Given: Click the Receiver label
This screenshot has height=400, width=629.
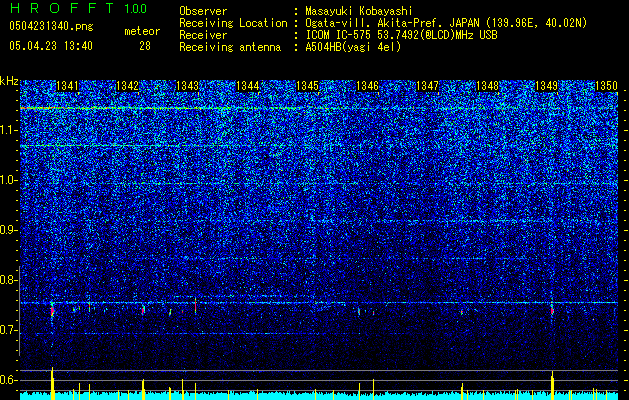Looking at the screenshot, I should 203,35.
